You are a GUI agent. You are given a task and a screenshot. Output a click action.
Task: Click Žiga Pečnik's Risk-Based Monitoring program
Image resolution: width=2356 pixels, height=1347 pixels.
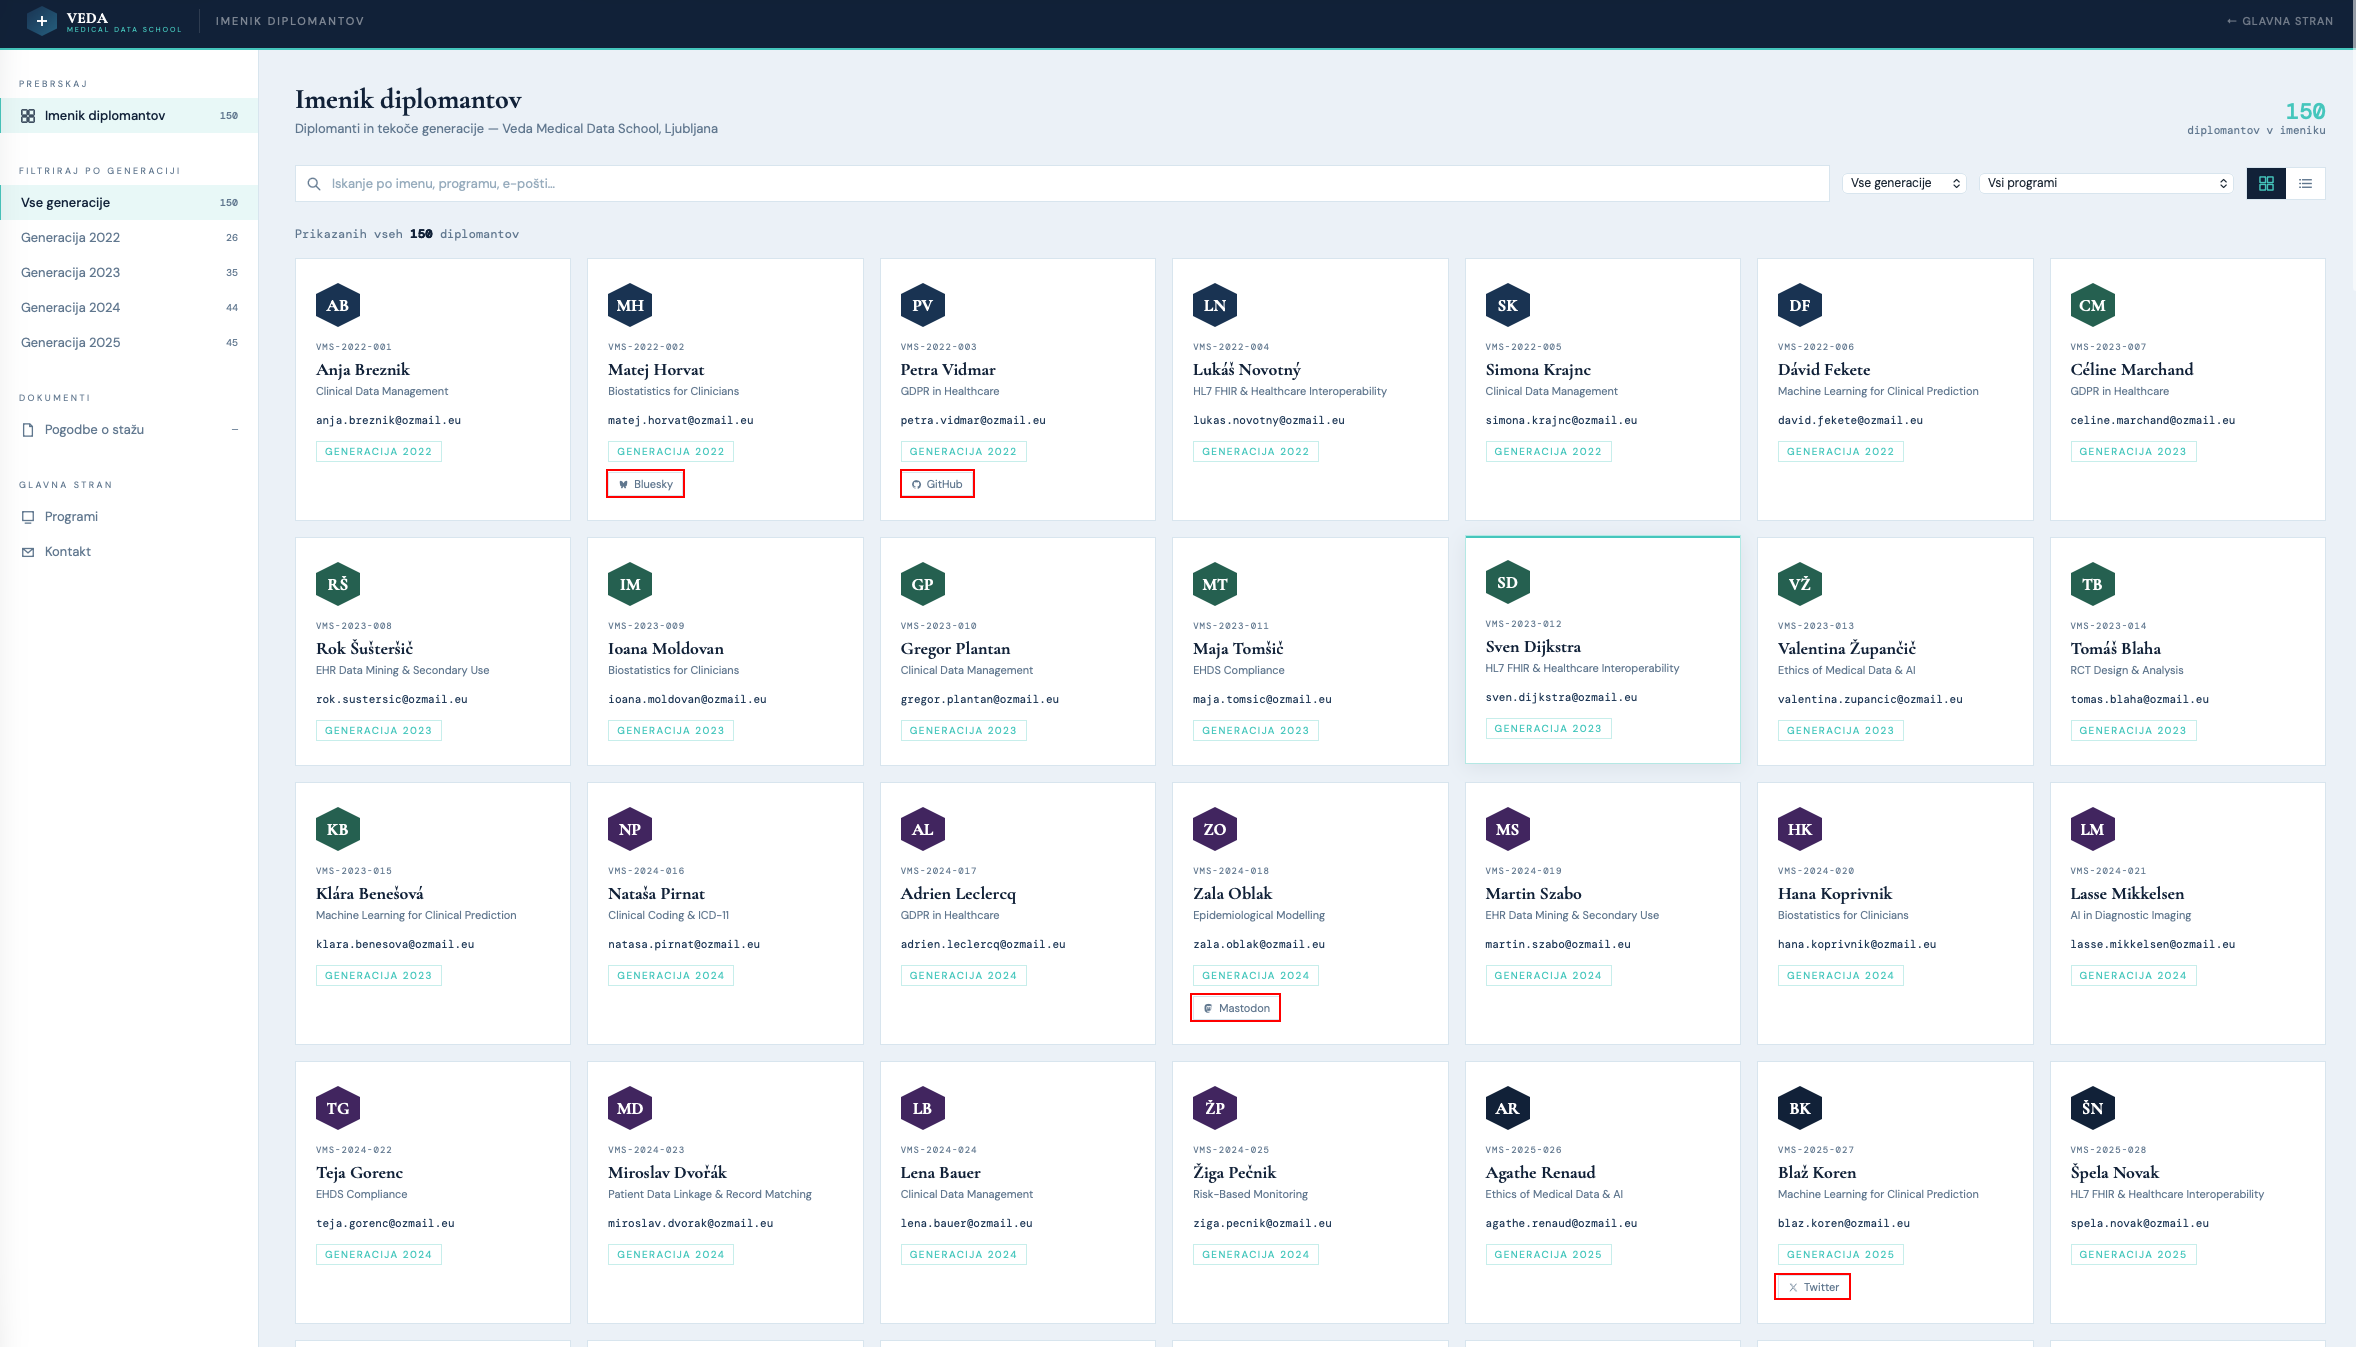[x=1250, y=1195]
